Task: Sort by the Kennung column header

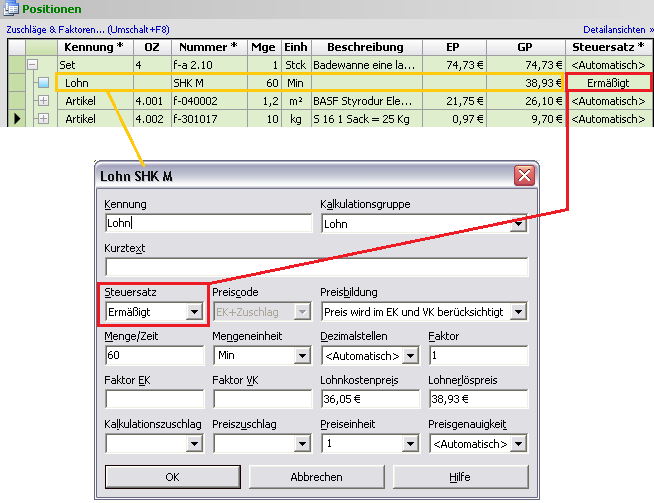Action: 95,47
